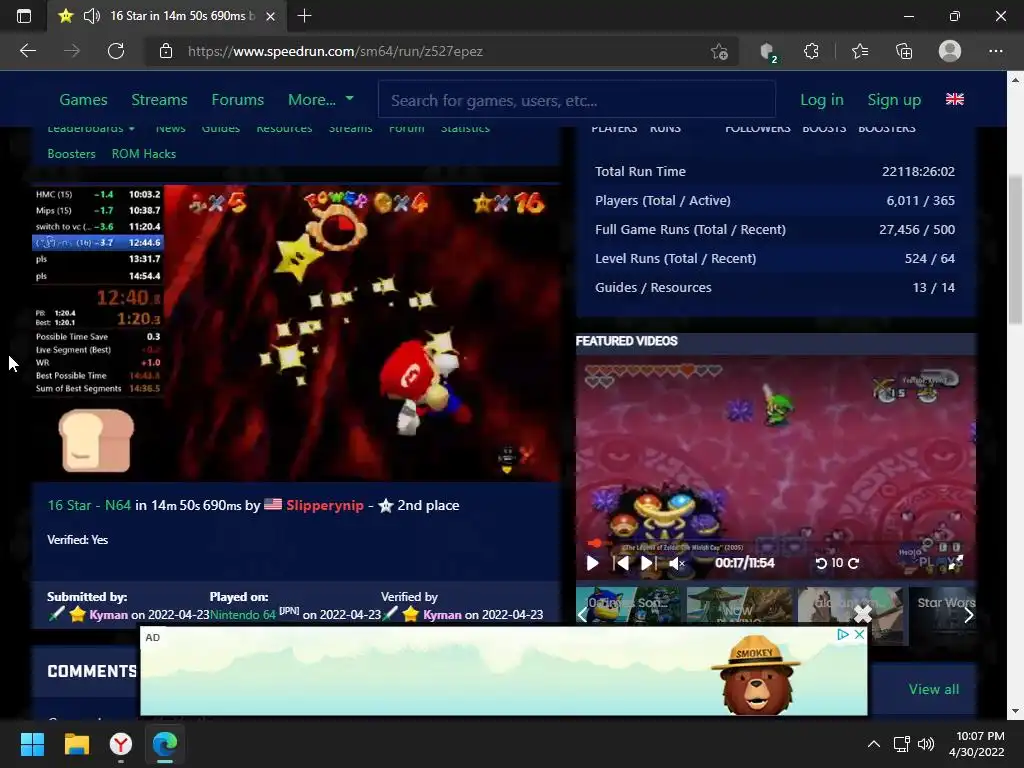Open the Nintendo 64 platform link
1024x768 pixels.
pyautogui.click(x=243, y=615)
